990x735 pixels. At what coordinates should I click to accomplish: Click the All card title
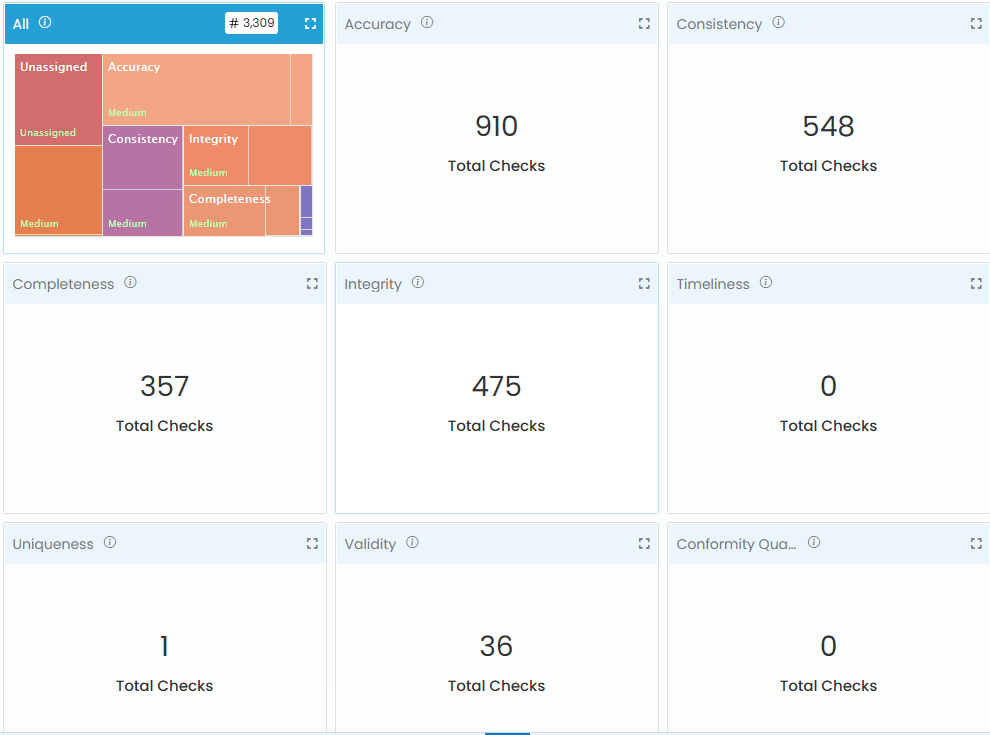tap(21, 24)
